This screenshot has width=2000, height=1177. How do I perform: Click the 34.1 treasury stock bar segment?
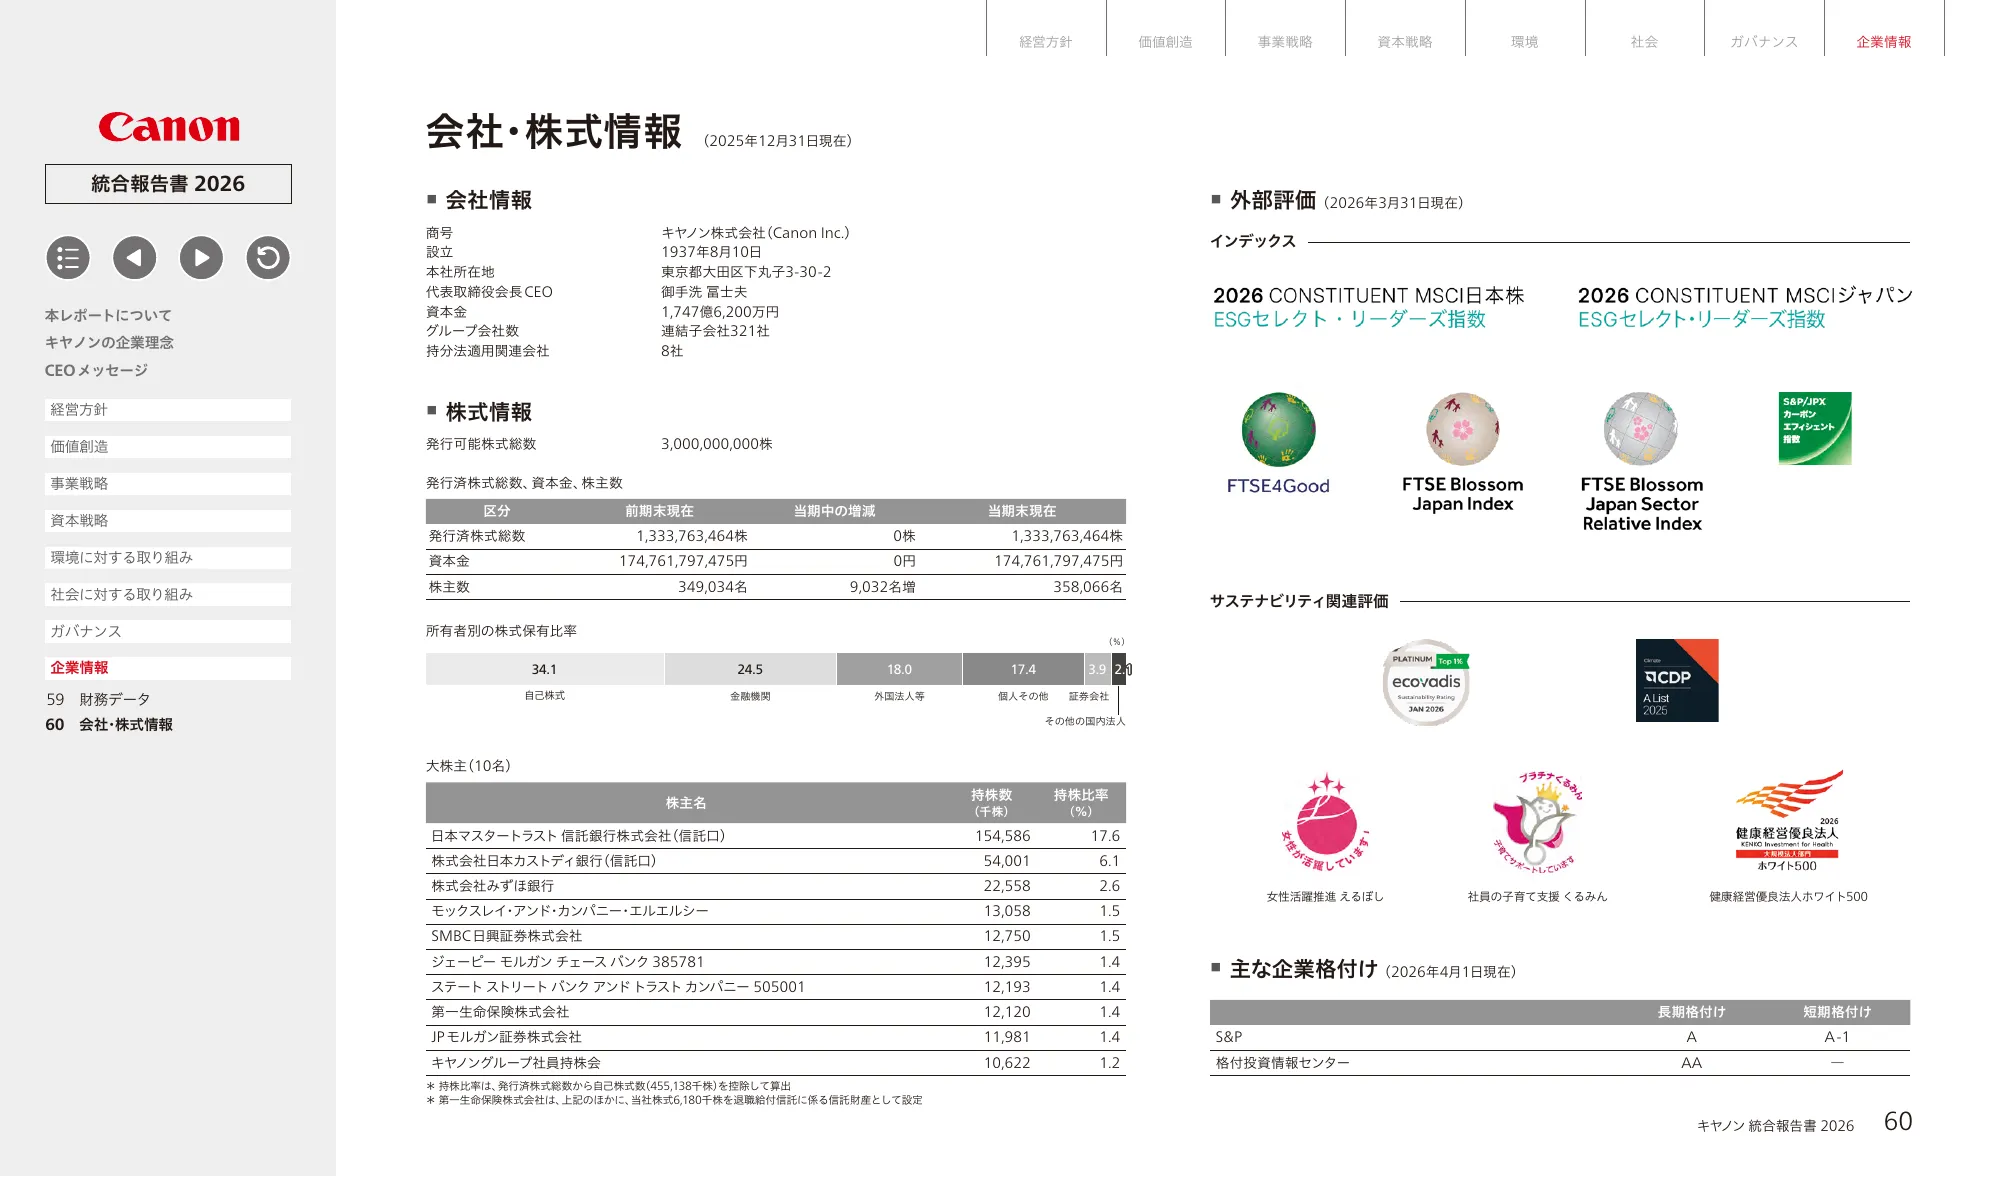(x=545, y=669)
